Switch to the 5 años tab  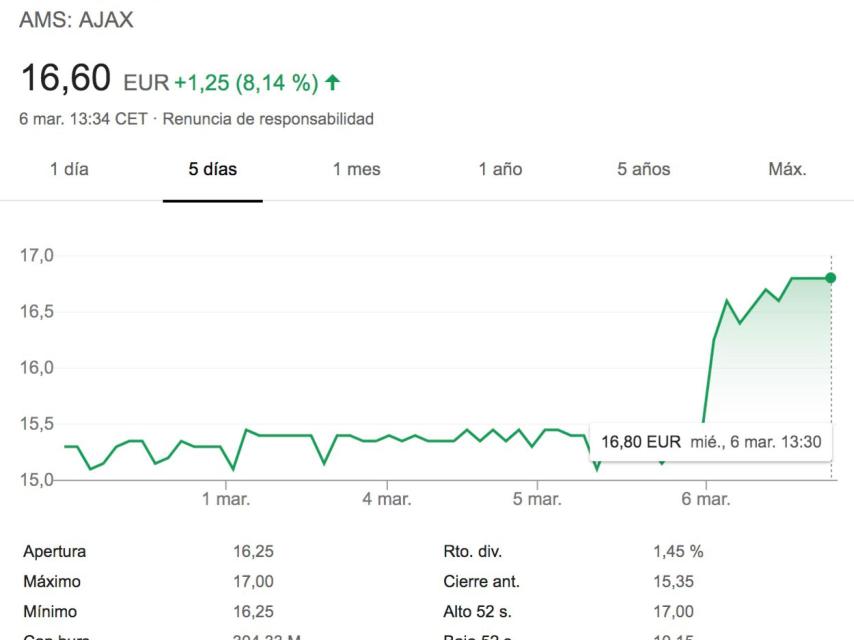tap(643, 170)
